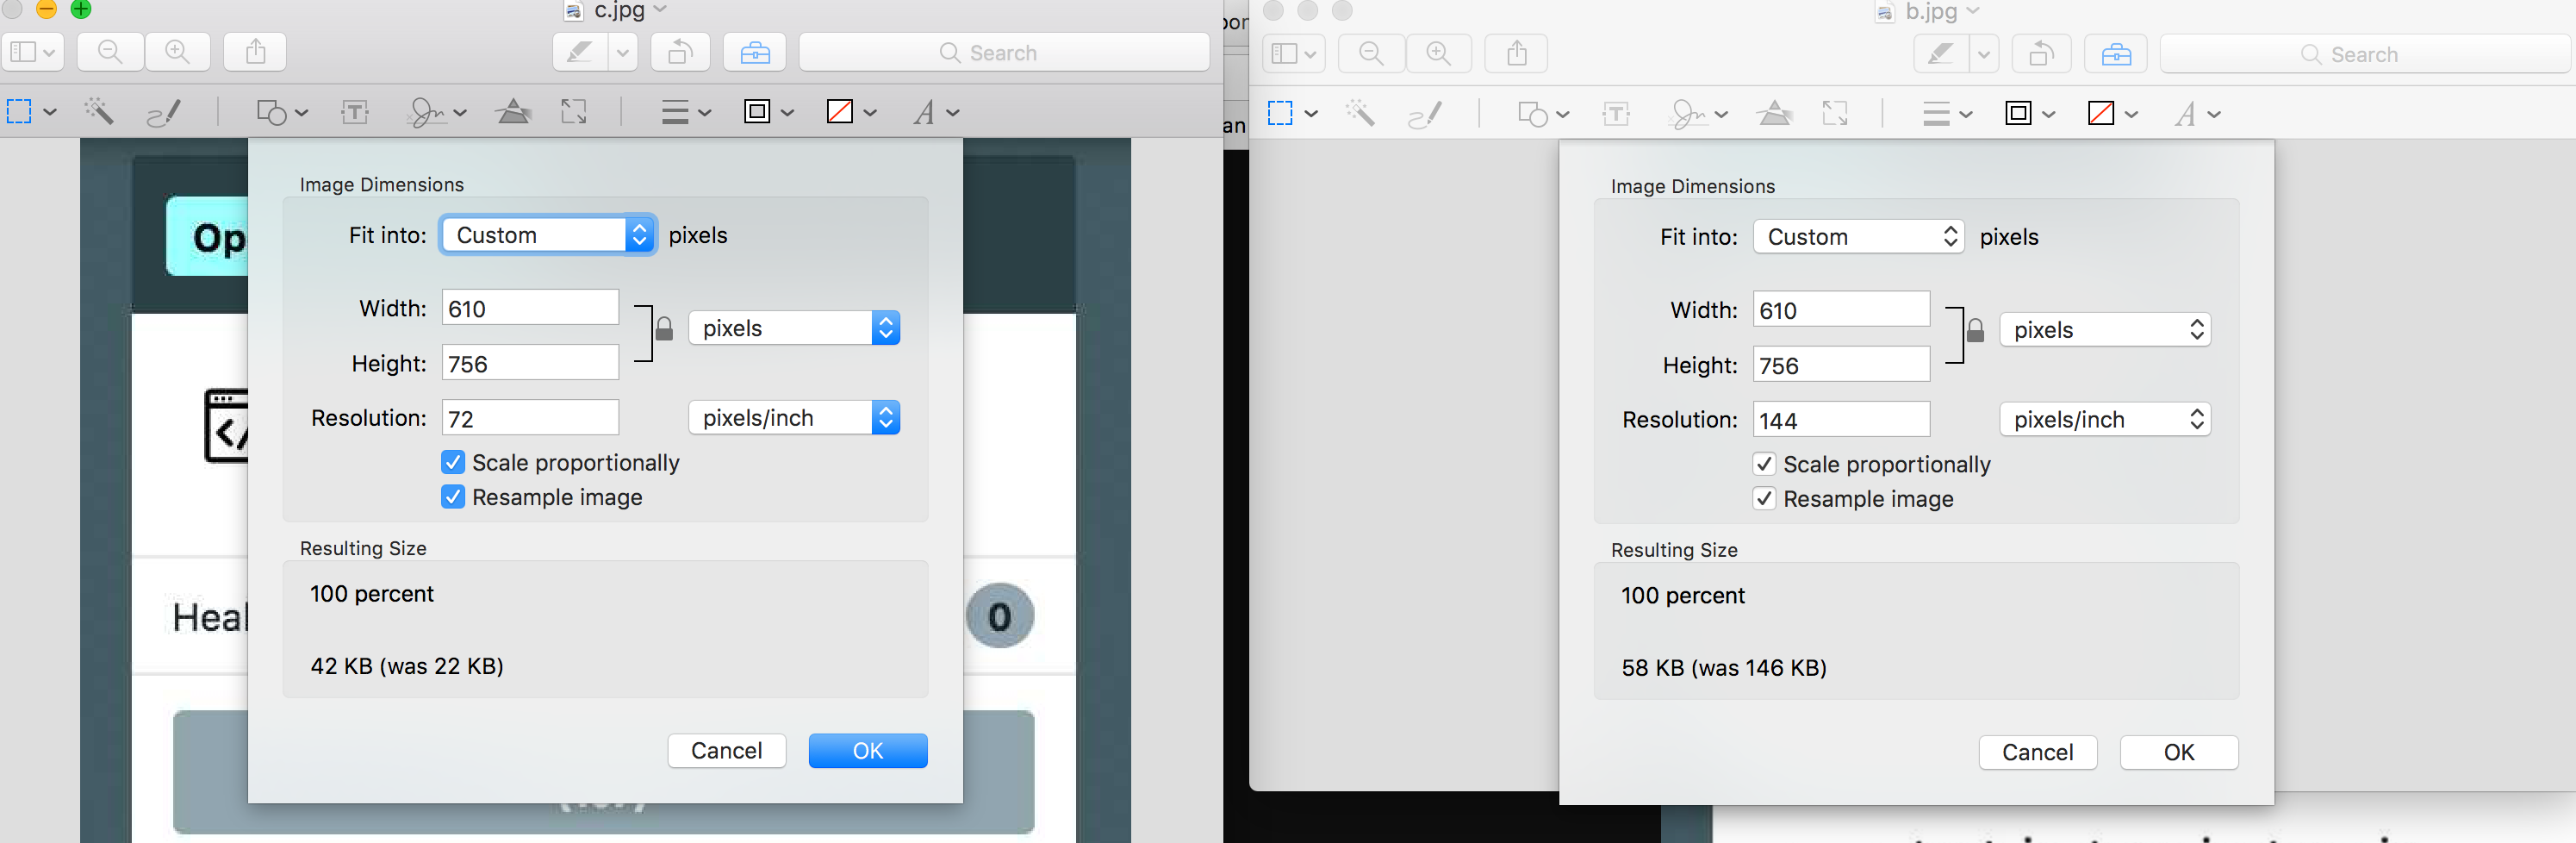Click Resolution field showing 144
Image resolution: width=2576 pixels, height=843 pixels.
tap(1842, 420)
